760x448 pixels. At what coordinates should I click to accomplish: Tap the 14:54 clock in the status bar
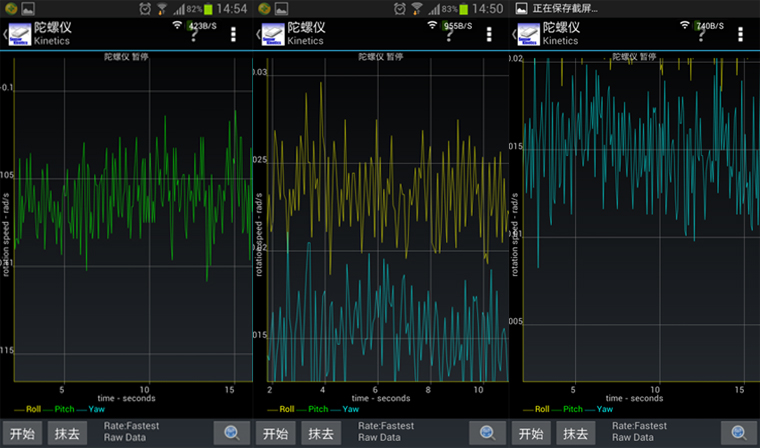(231, 9)
